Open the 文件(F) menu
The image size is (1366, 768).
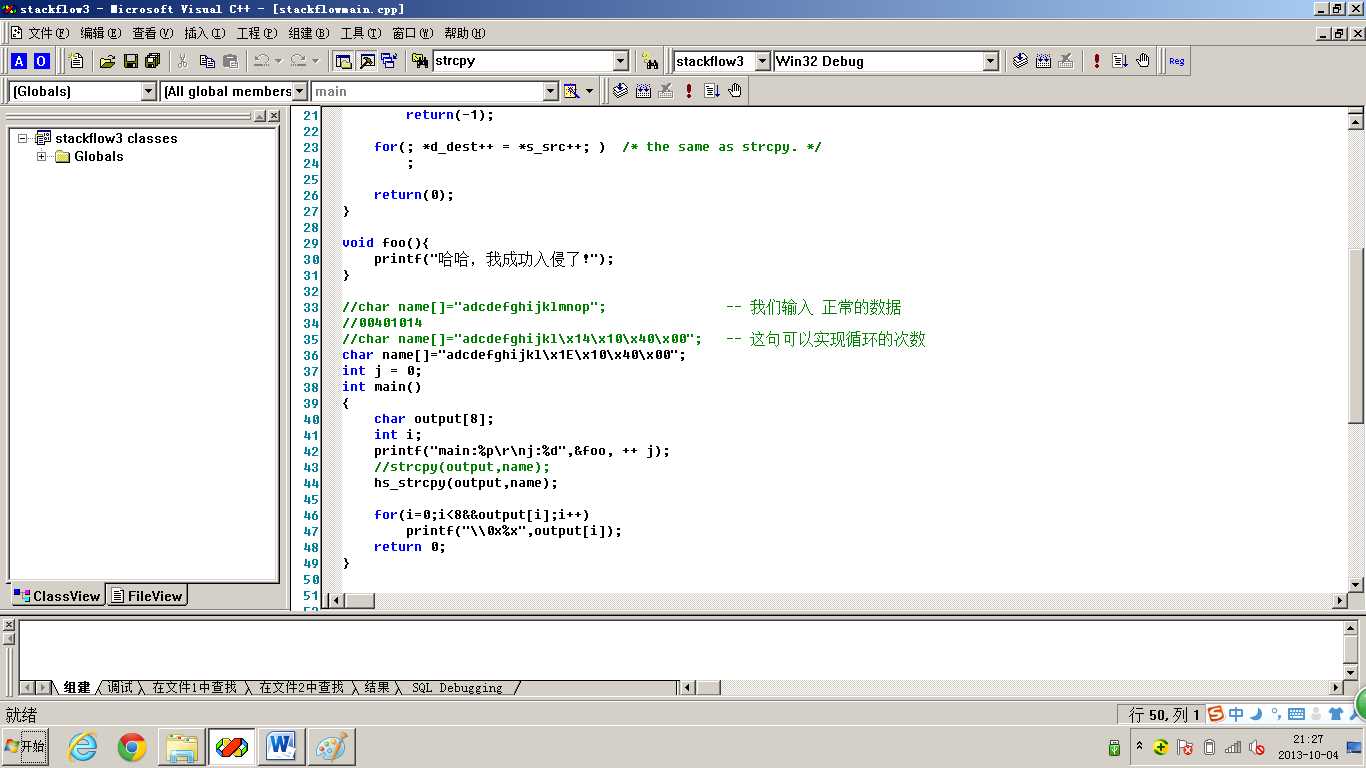click(x=49, y=33)
